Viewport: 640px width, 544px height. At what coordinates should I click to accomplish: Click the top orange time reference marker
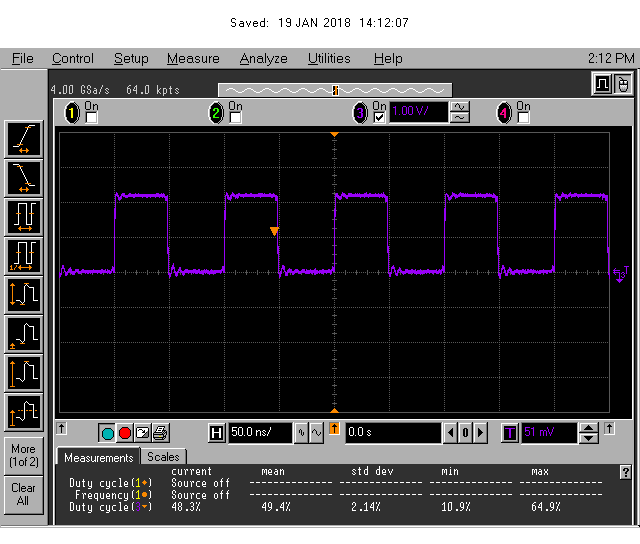[334, 134]
